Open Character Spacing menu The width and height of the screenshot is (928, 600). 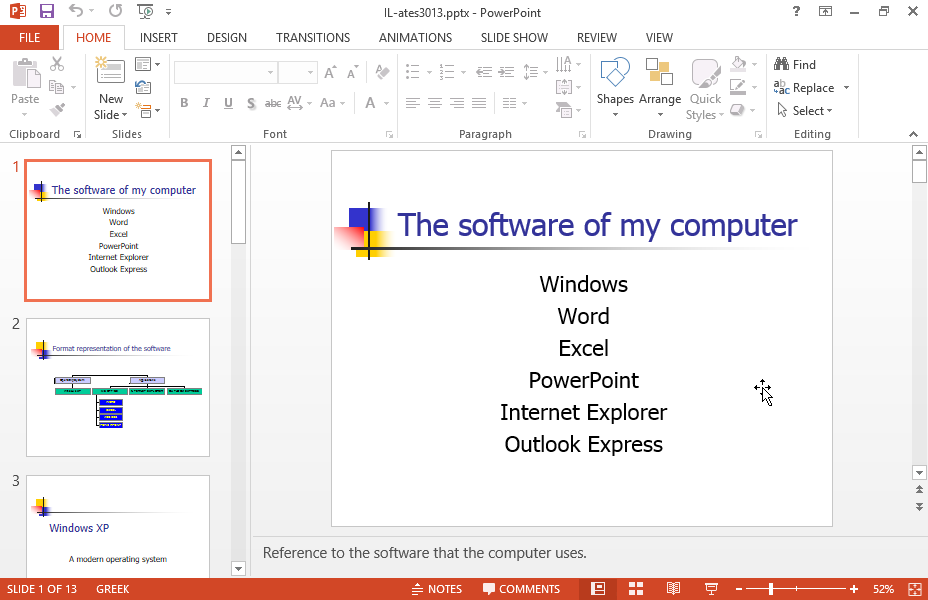point(299,103)
